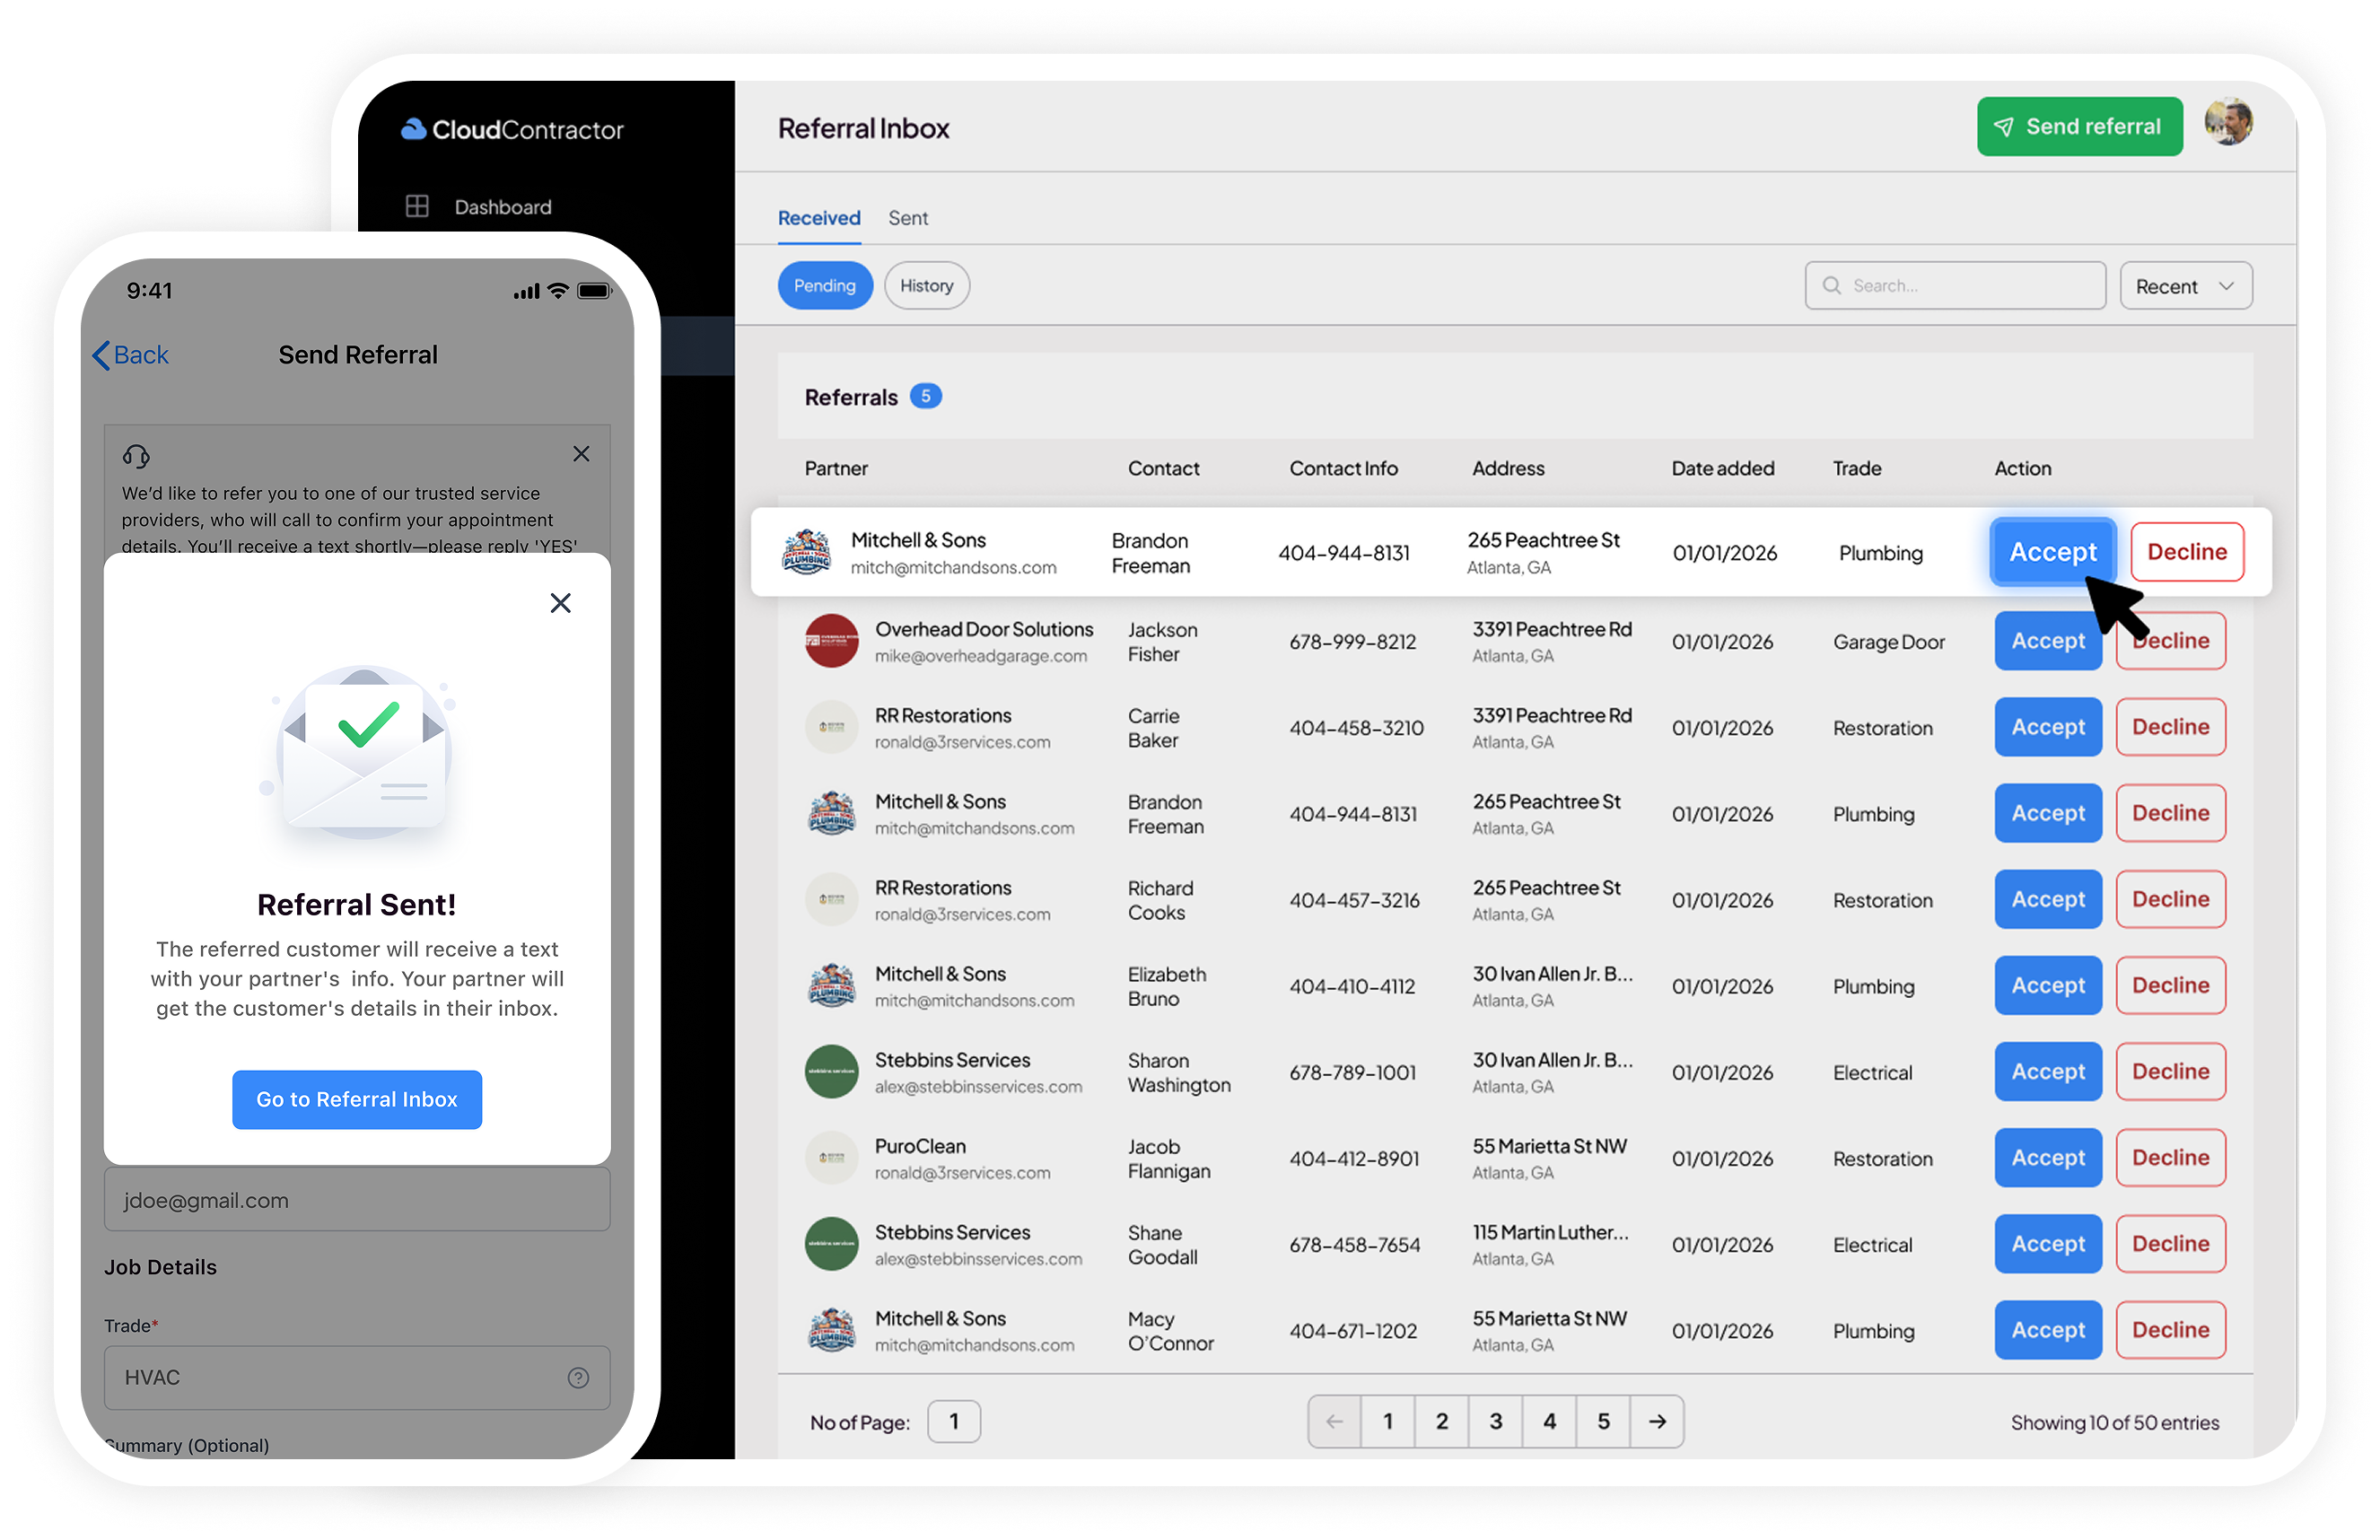Switch to the Sent tab
2380x1540 pixels.
(x=907, y=218)
